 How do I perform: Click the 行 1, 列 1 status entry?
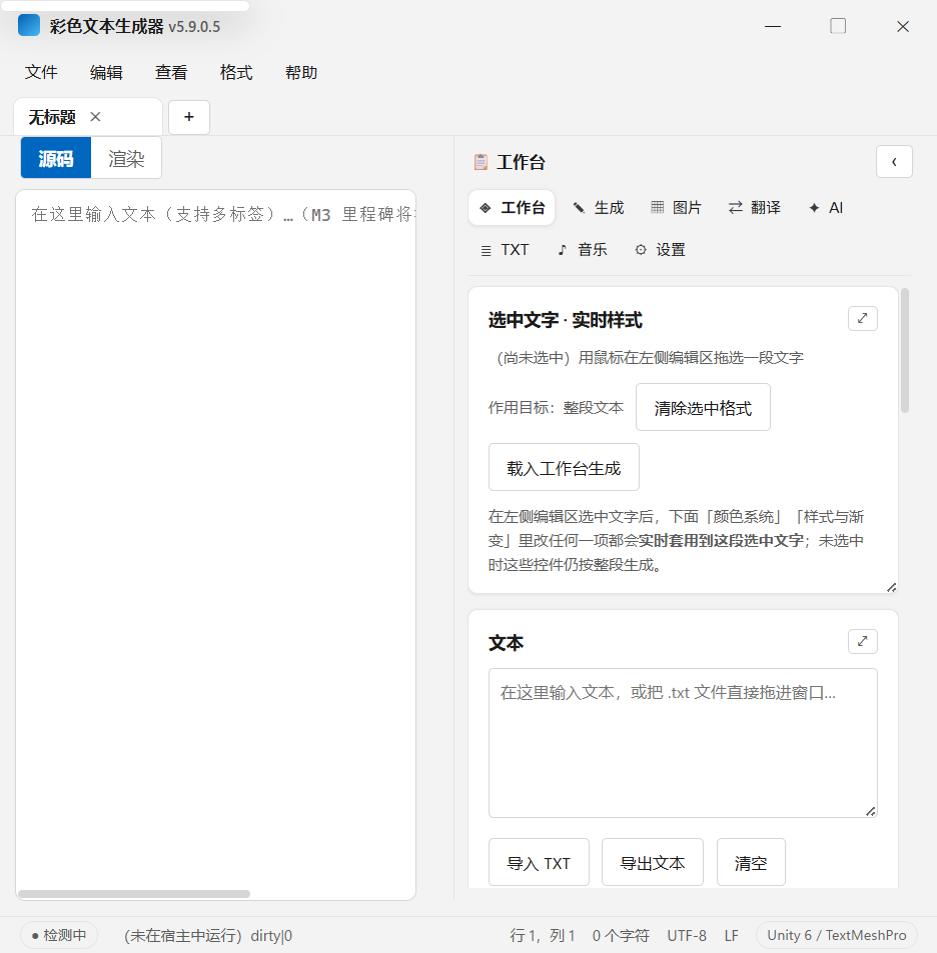point(543,935)
